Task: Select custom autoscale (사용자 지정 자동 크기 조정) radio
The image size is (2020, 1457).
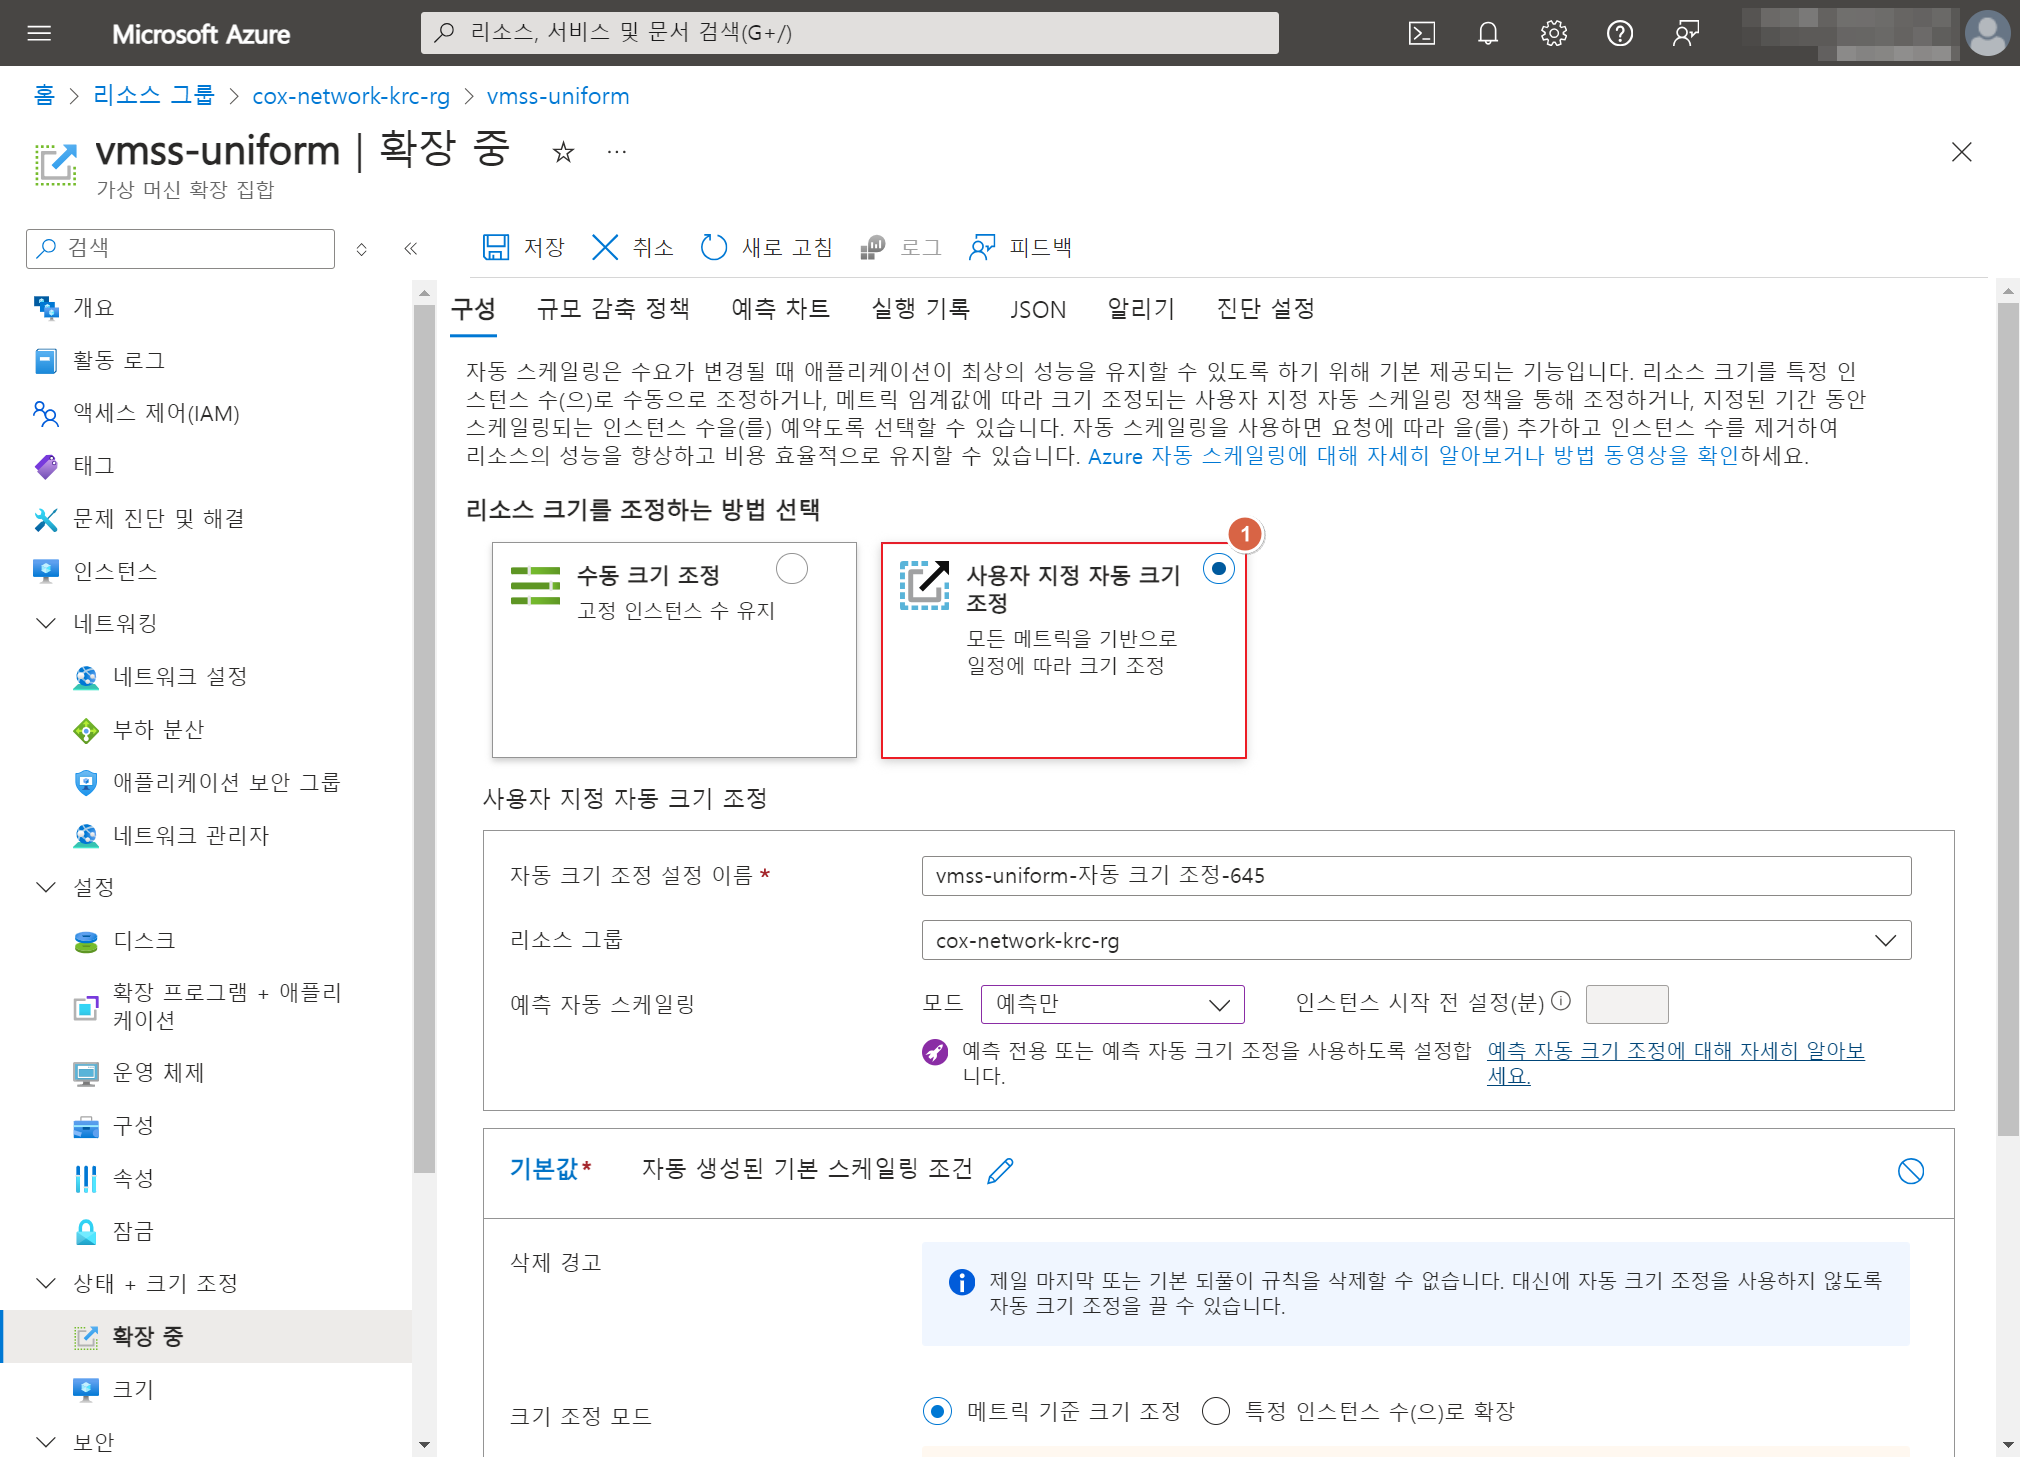Action: point(1218,569)
